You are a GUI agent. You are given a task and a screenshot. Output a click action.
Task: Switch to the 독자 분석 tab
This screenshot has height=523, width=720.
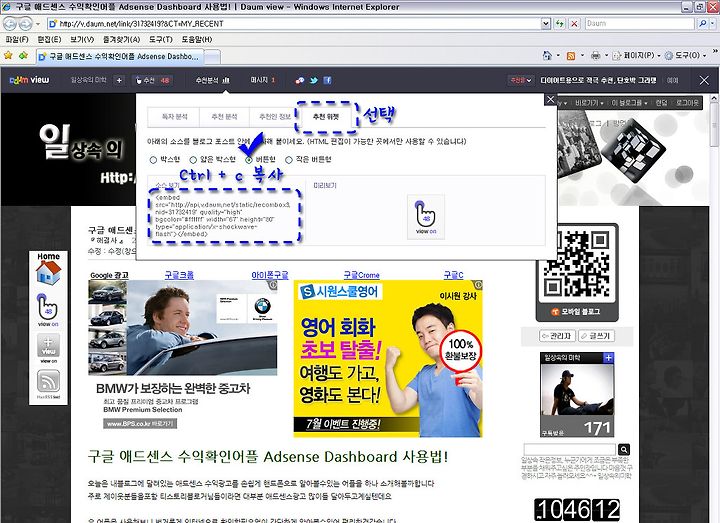tap(174, 117)
